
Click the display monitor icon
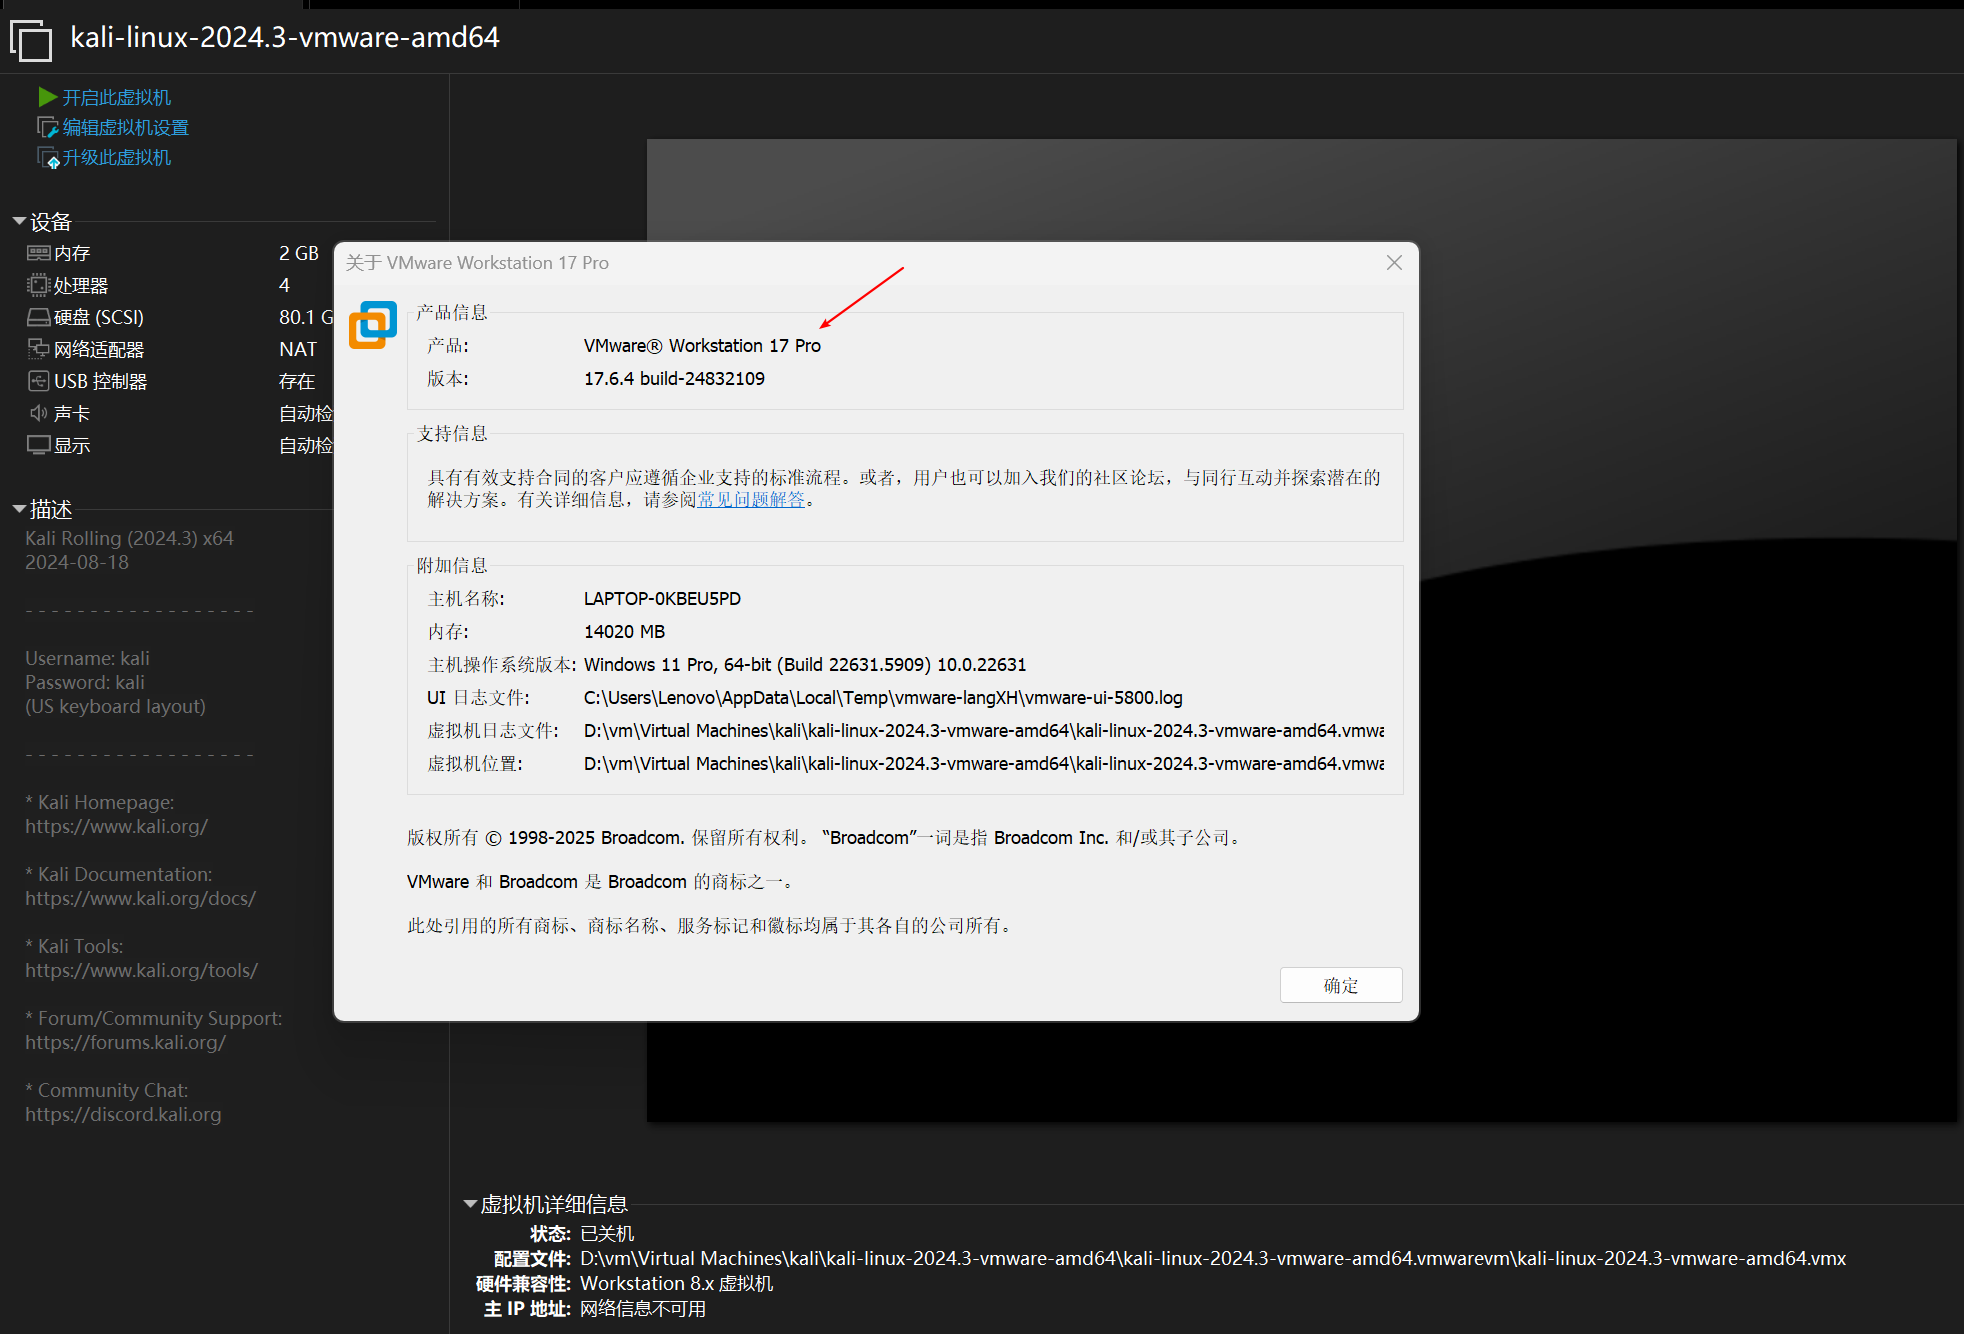[38, 445]
